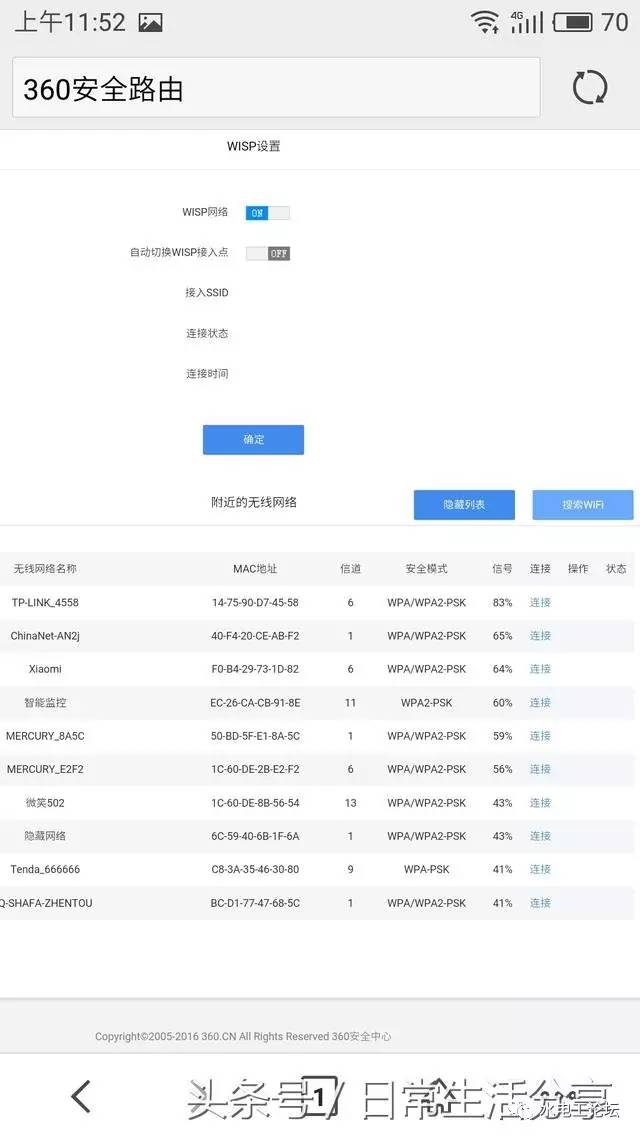Tap the 4G signal strength icon

tap(526, 21)
